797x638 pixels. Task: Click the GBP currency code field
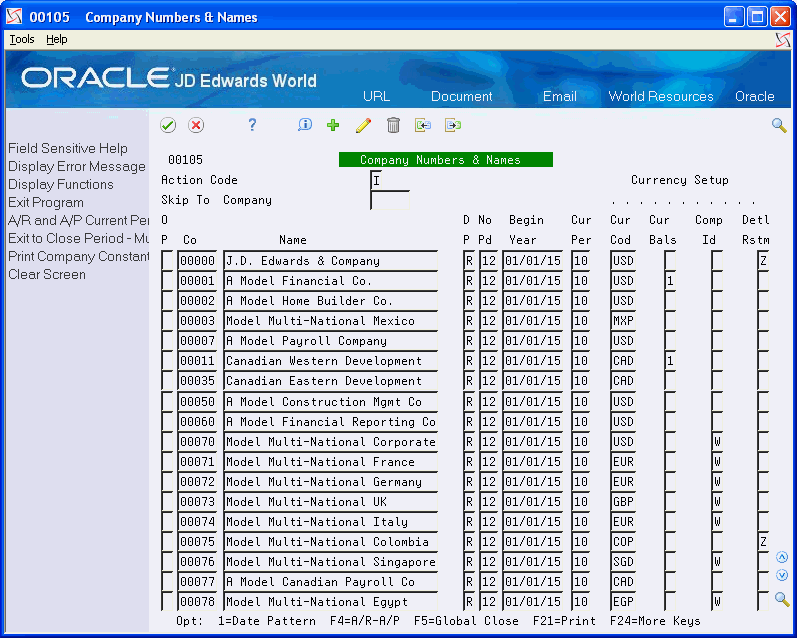click(623, 502)
